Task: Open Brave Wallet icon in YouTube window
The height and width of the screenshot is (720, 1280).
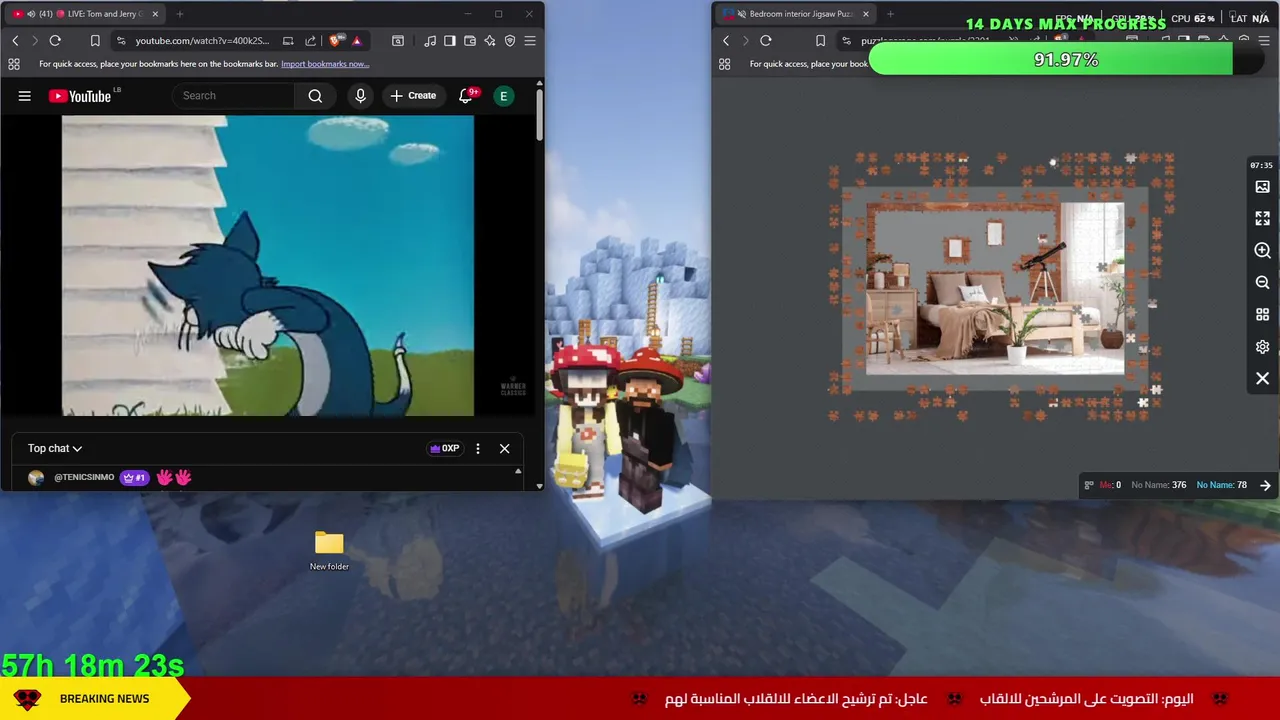Action: pyautogui.click(x=470, y=41)
